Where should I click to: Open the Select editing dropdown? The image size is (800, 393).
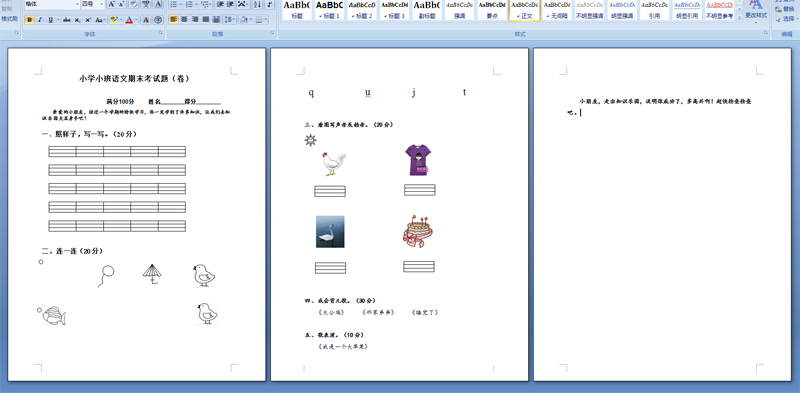click(x=786, y=18)
